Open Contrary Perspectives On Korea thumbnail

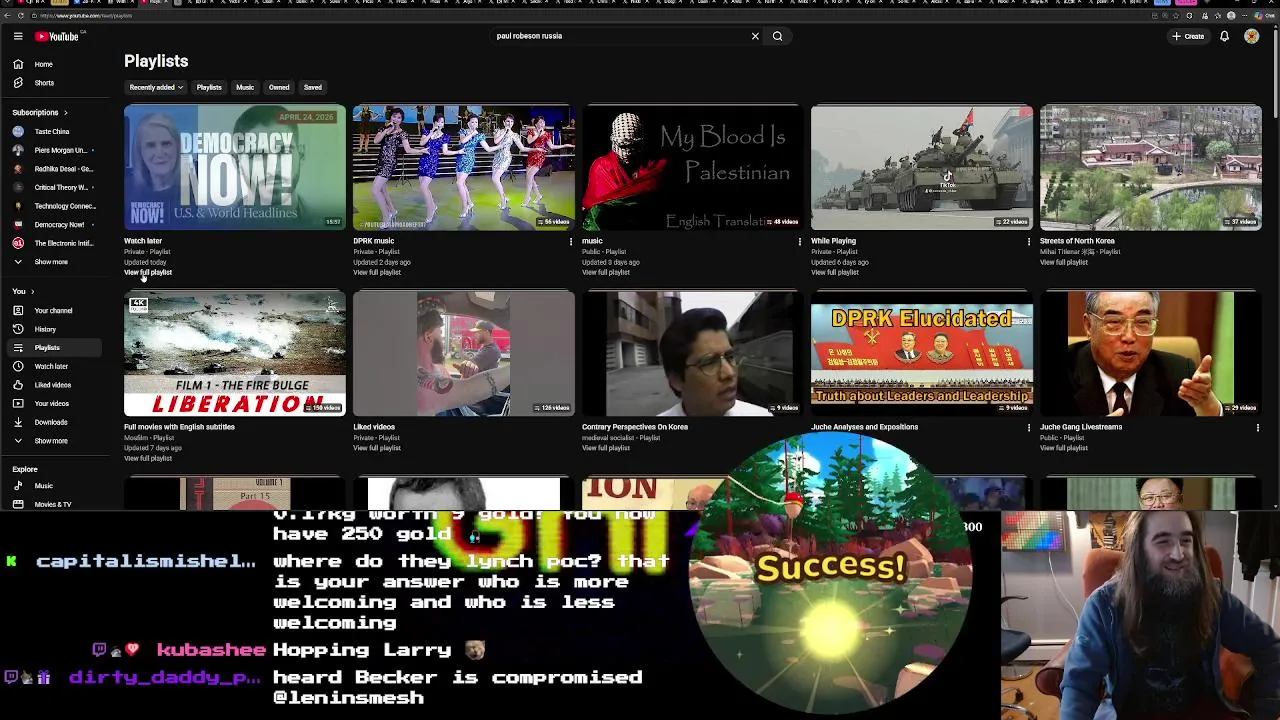pos(693,354)
